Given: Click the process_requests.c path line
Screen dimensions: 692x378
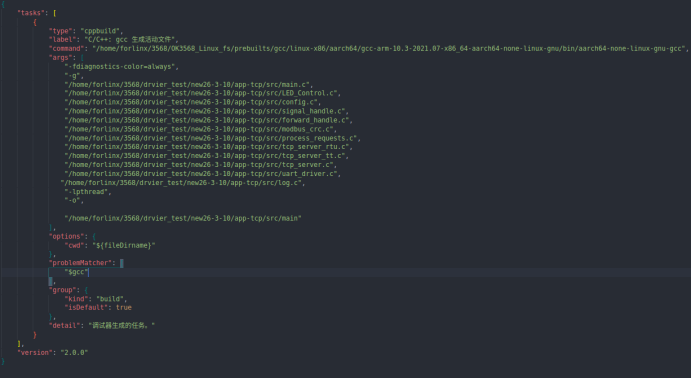Looking at the screenshot, I should click(x=211, y=138).
